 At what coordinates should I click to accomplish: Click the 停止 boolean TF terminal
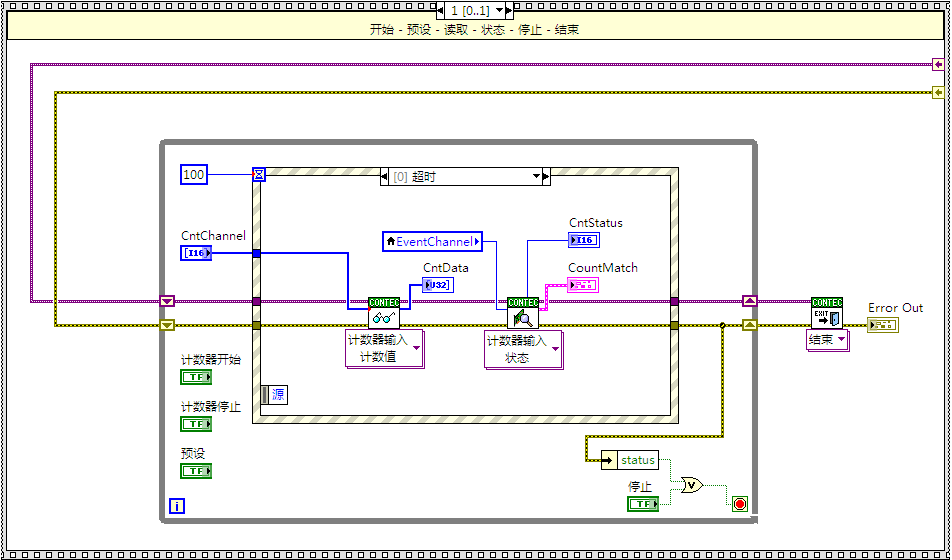[x=643, y=504]
